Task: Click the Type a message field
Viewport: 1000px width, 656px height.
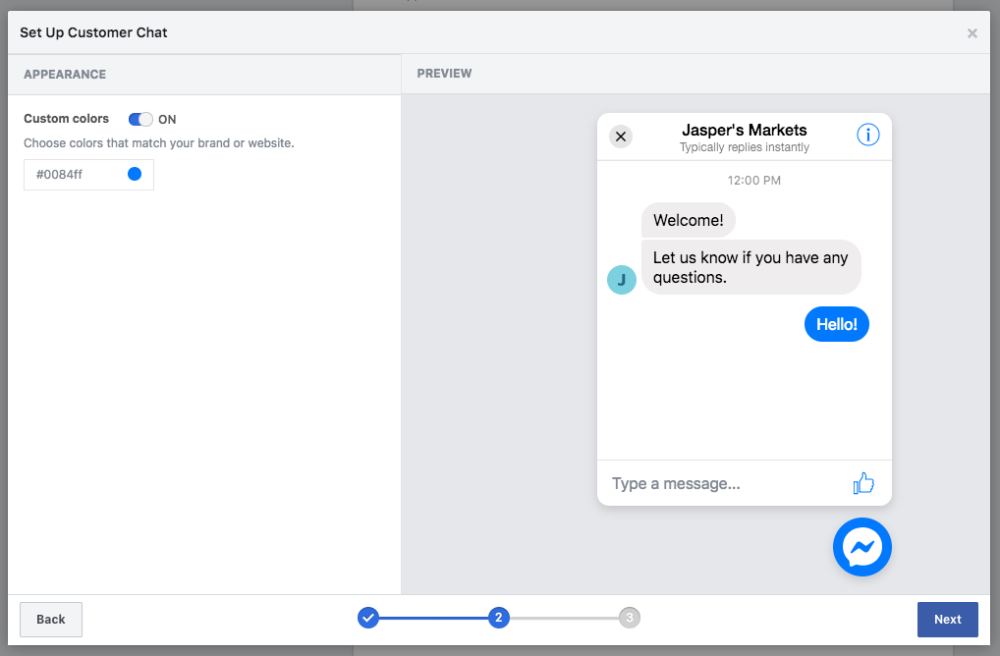Action: pyautogui.click(x=720, y=484)
